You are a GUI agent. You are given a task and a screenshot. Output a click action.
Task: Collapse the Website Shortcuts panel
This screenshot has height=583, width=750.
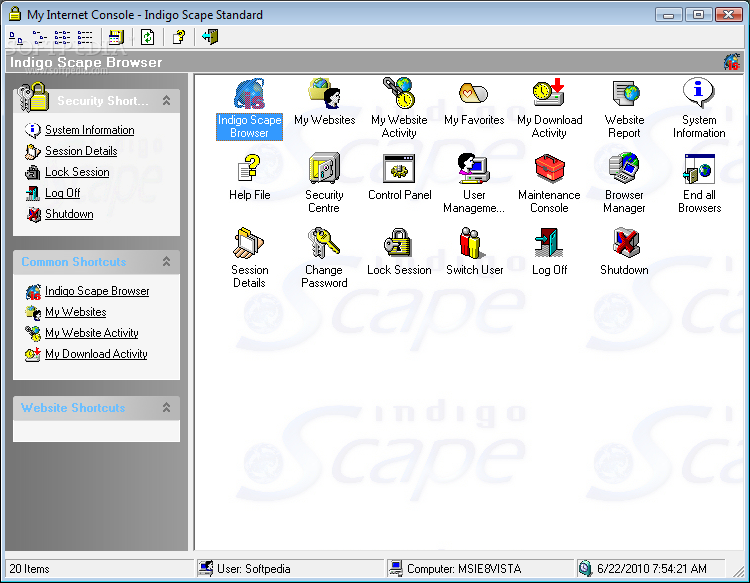[166, 407]
